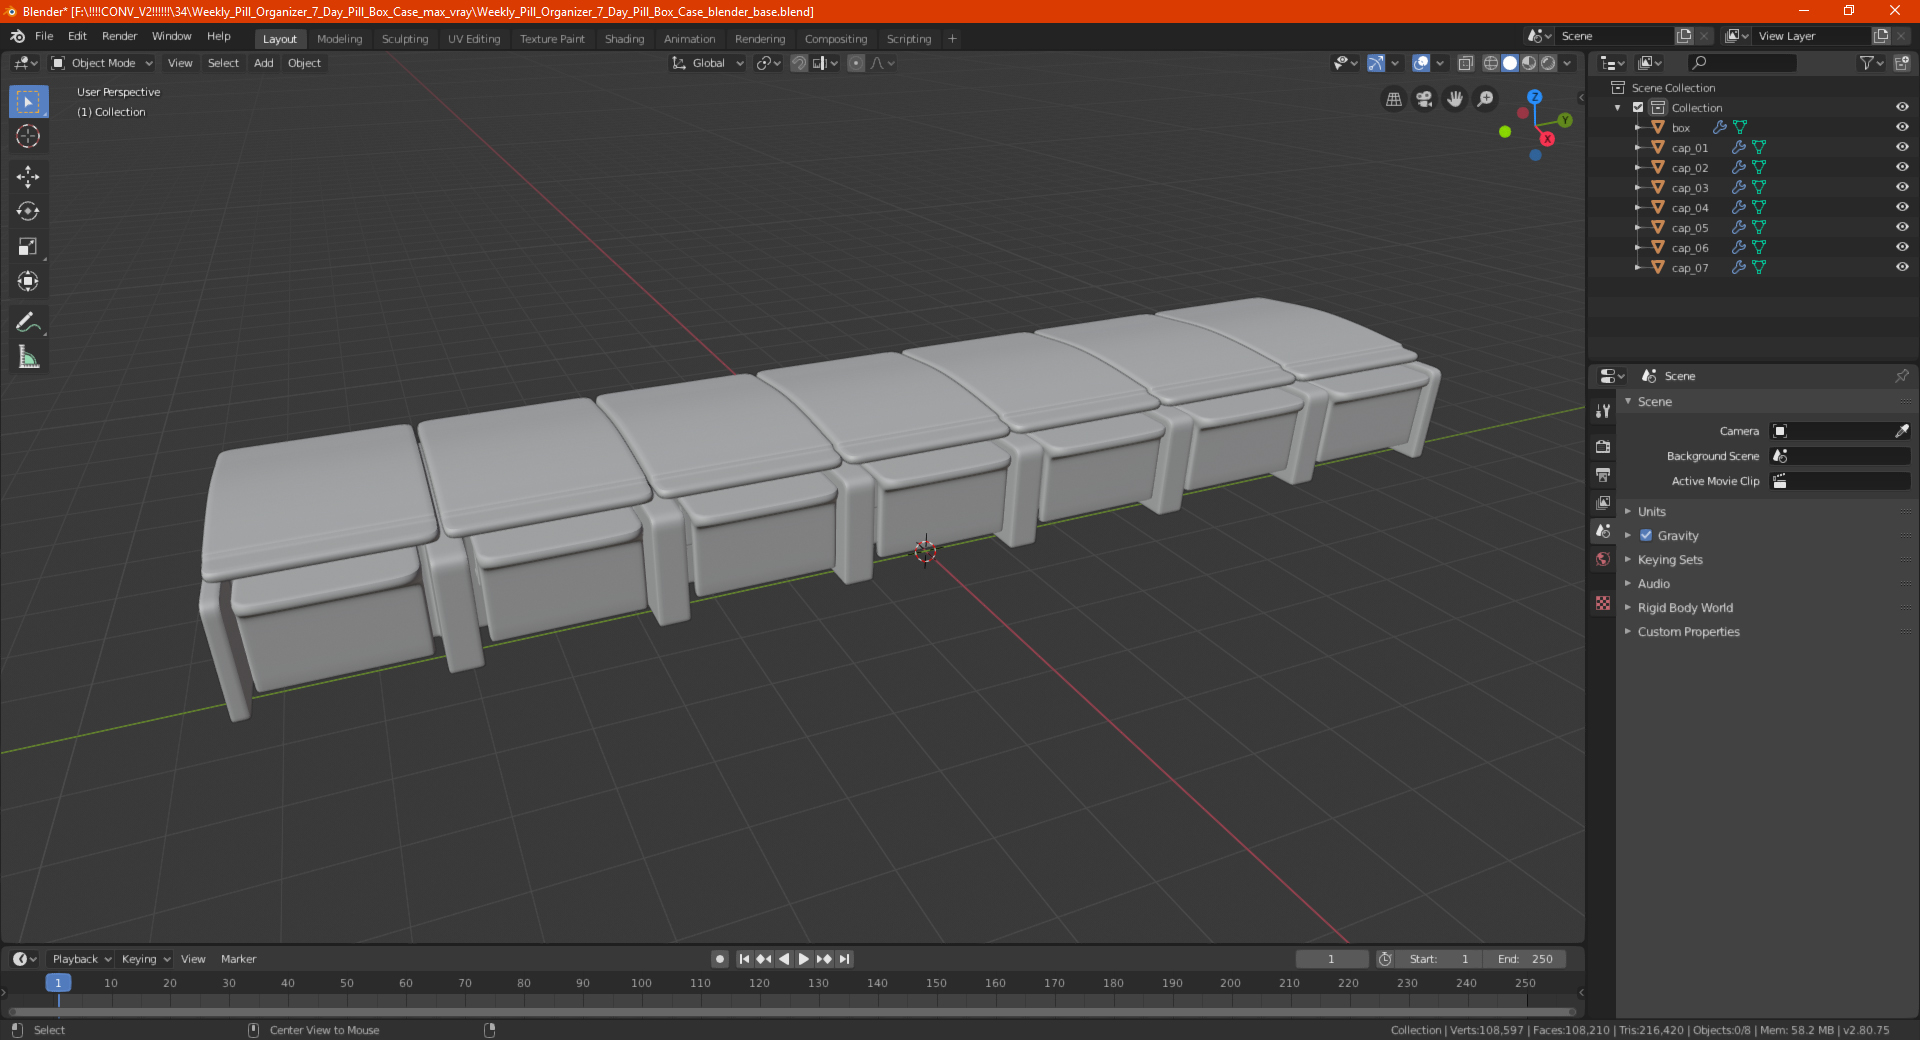This screenshot has width=1920, height=1040.
Task: Click the Start frame field
Action: [x=1439, y=959]
